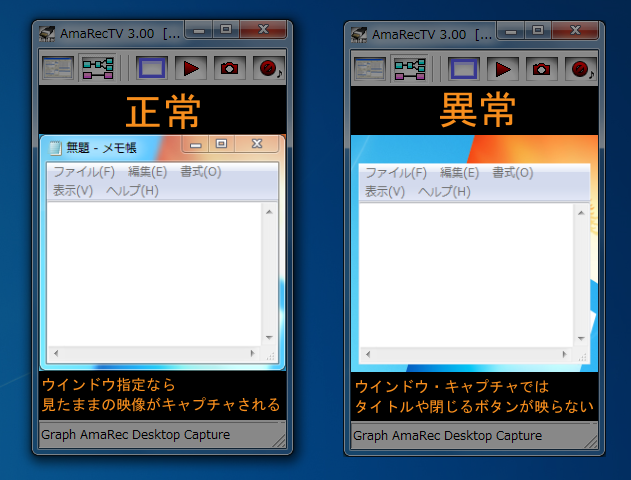Open ヘルプ(H) menu in right captured Notepad
The height and width of the screenshot is (480, 631).
[444, 192]
